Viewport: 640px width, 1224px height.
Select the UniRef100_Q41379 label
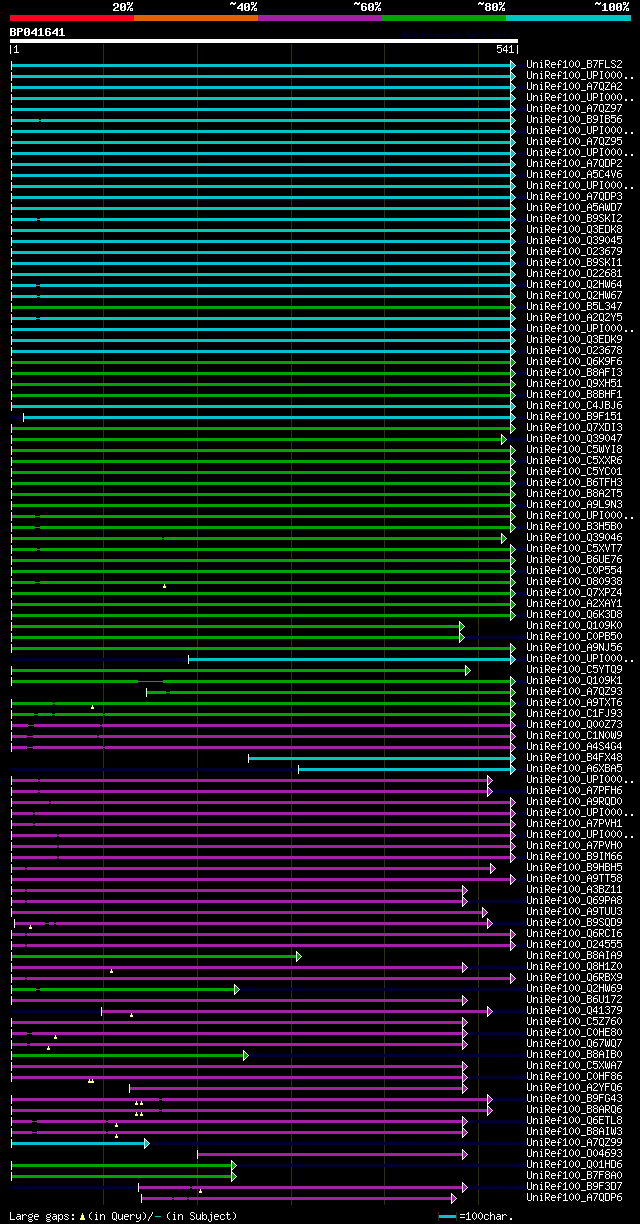click(x=574, y=1011)
